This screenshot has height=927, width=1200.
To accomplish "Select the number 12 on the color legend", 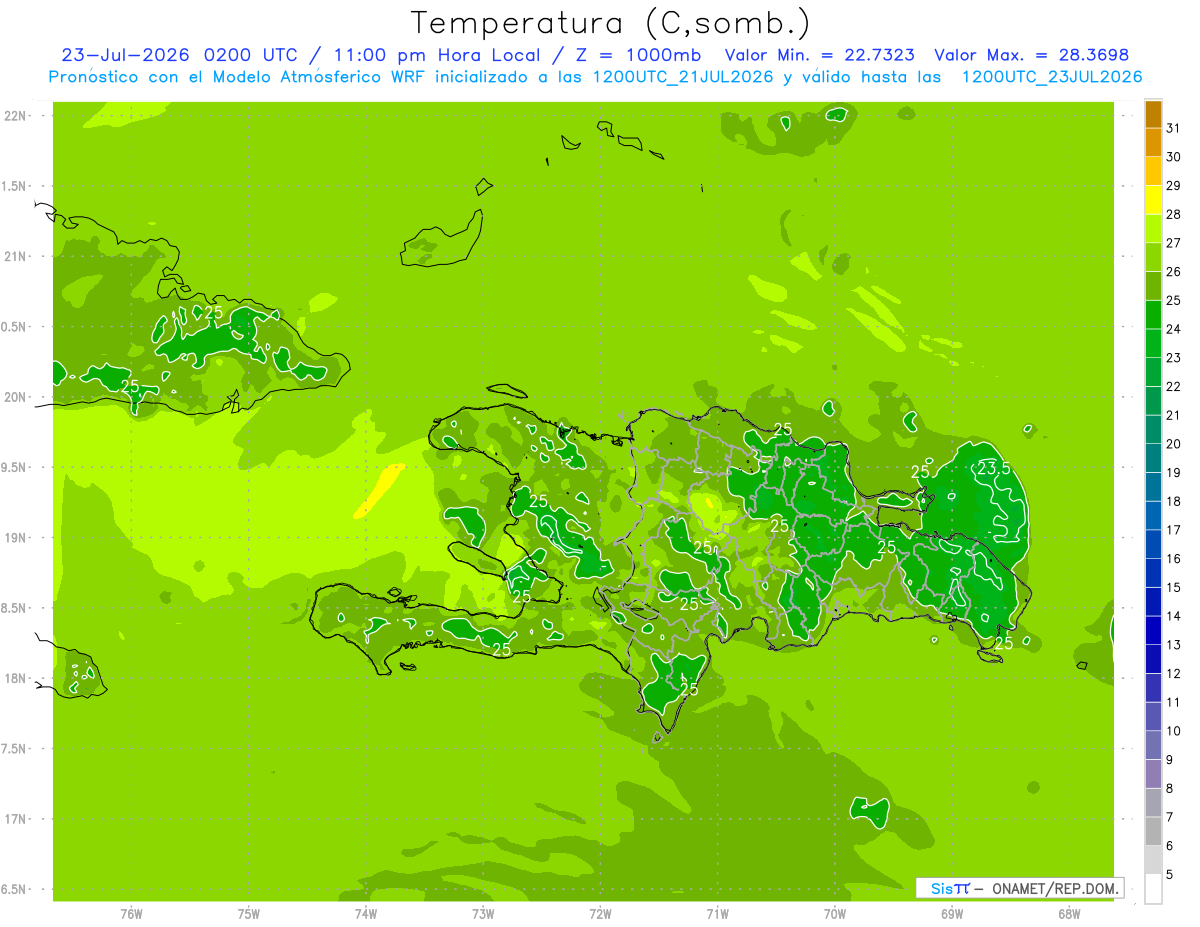I will 1173,673.
